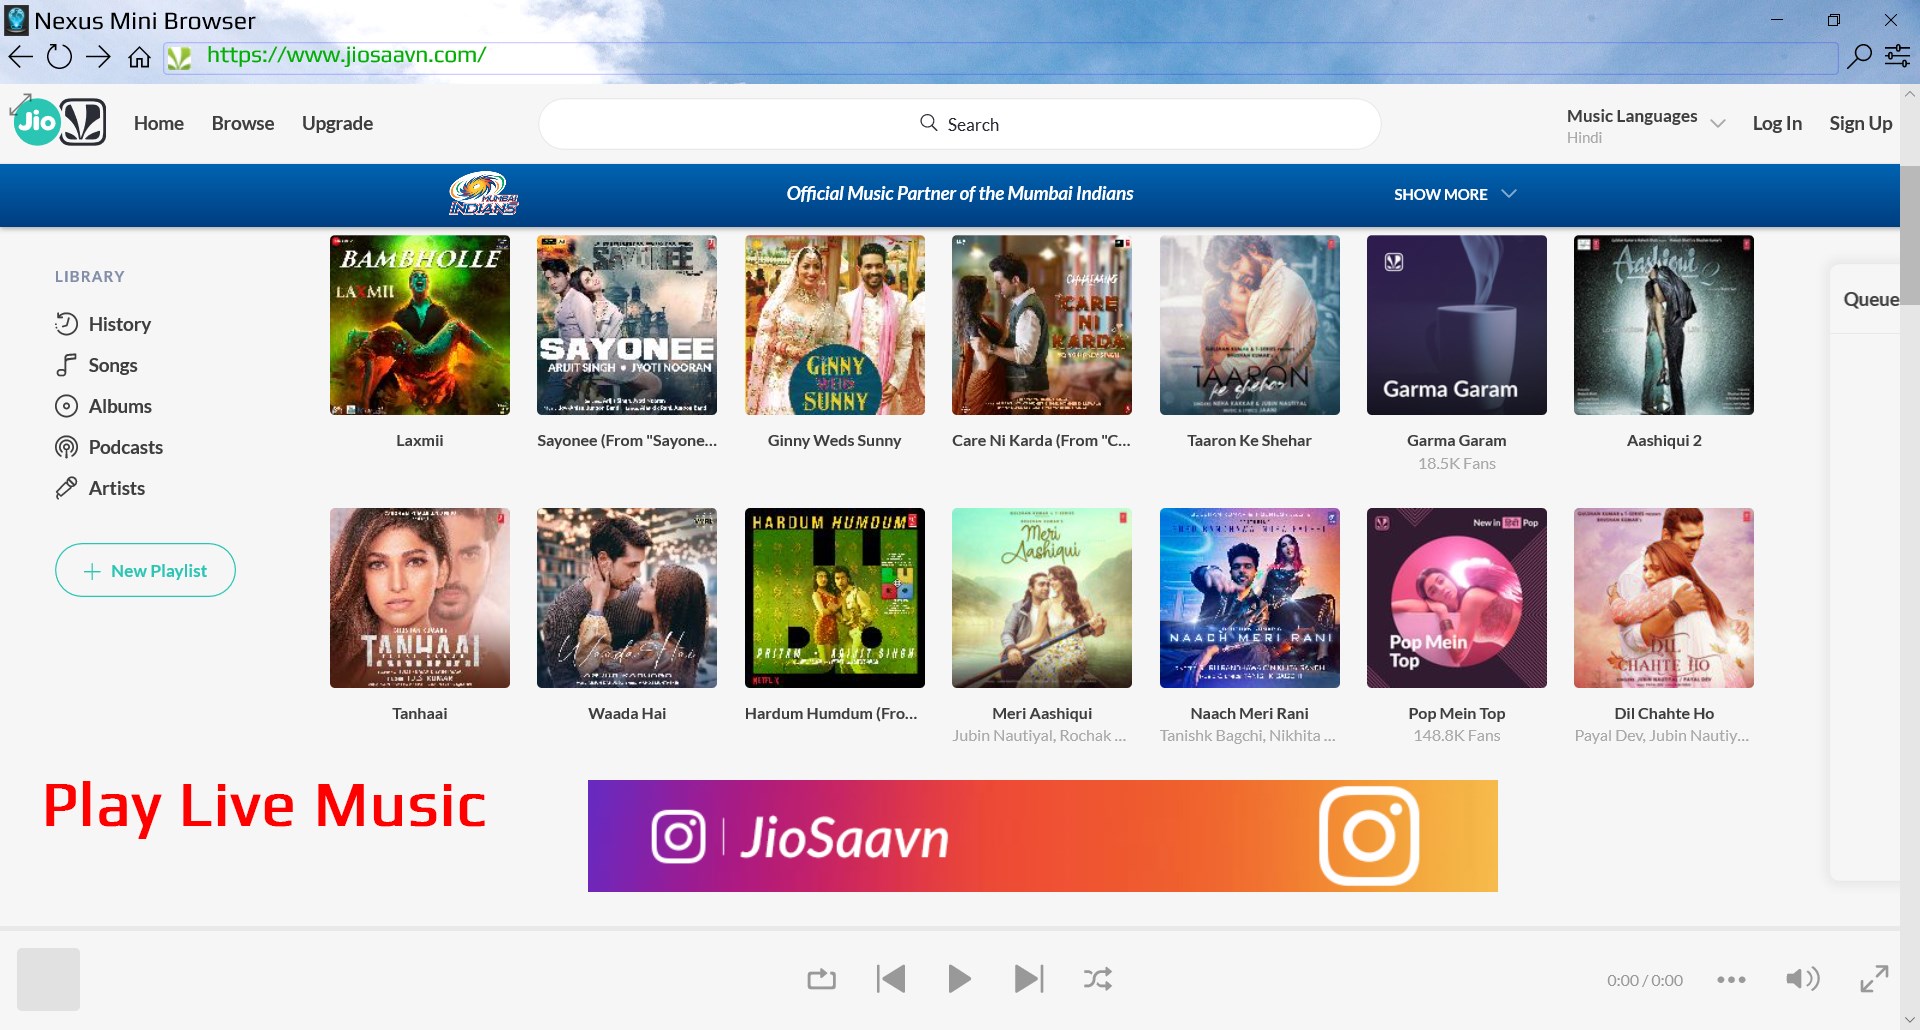
Task: Open the Taaron Ke Shehar cover
Action: [1250, 325]
